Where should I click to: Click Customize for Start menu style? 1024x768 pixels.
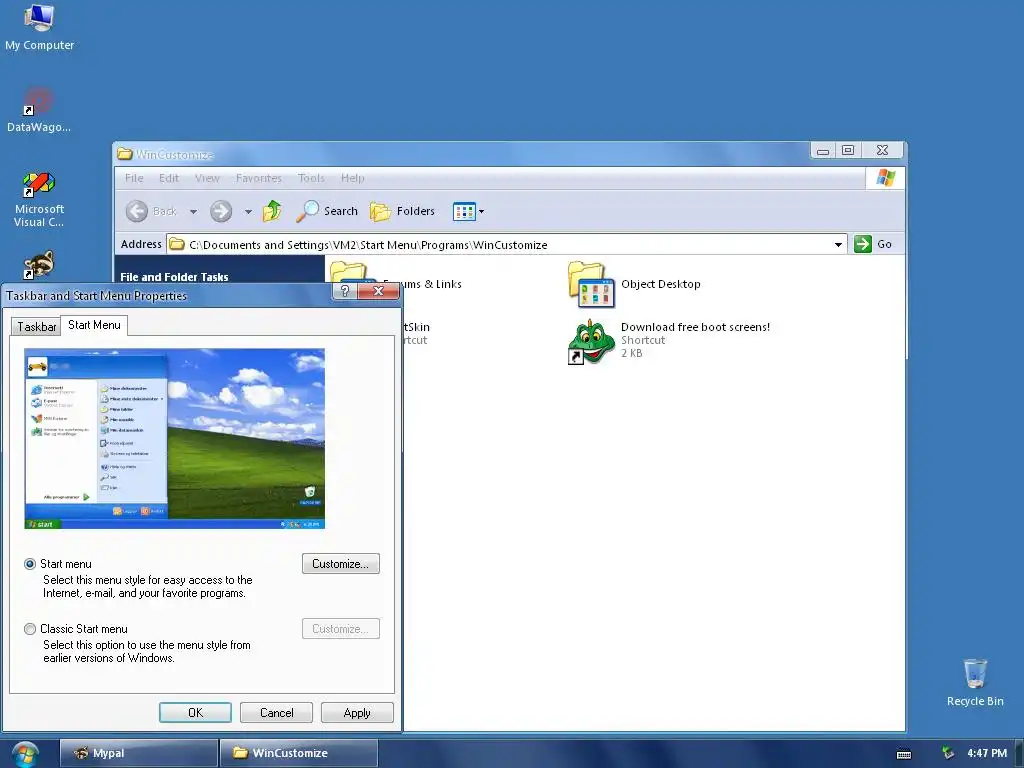(x=340, y=564)
